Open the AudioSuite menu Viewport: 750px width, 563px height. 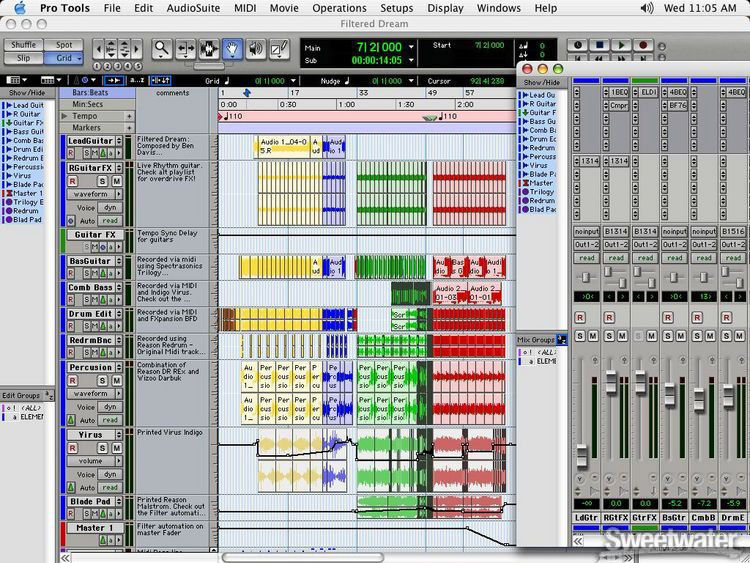pos(193,8)
